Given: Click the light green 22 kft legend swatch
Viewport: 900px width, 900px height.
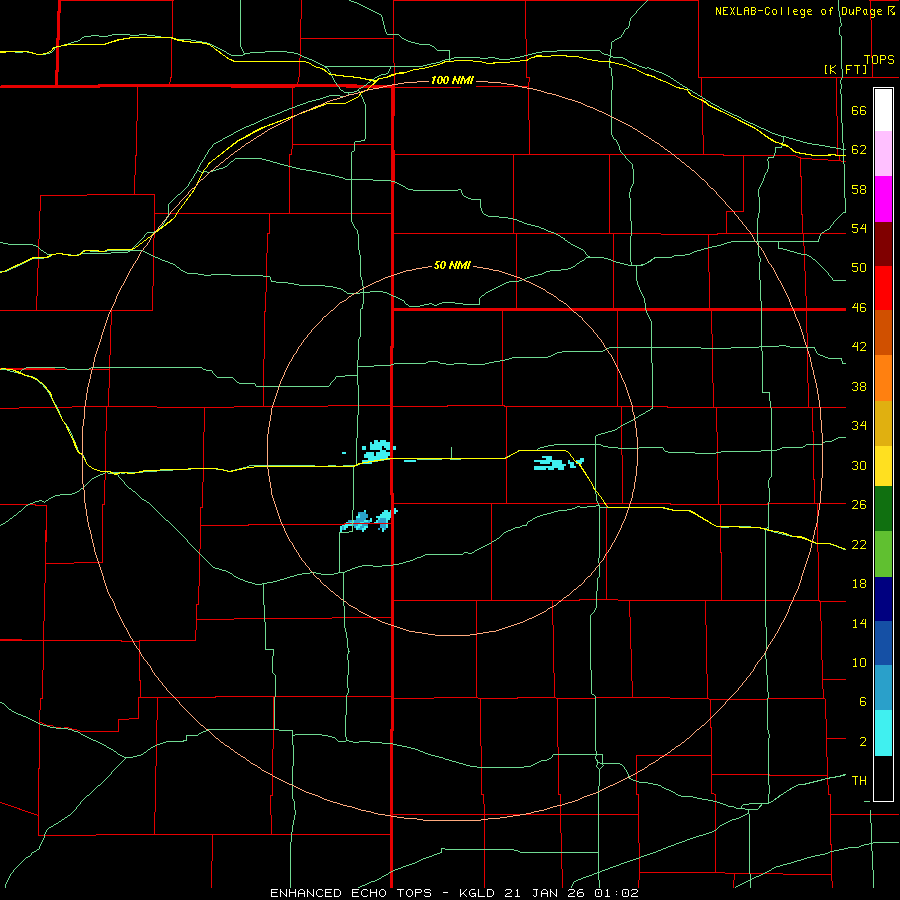Looking at the screenshot, I should [883, 554].
